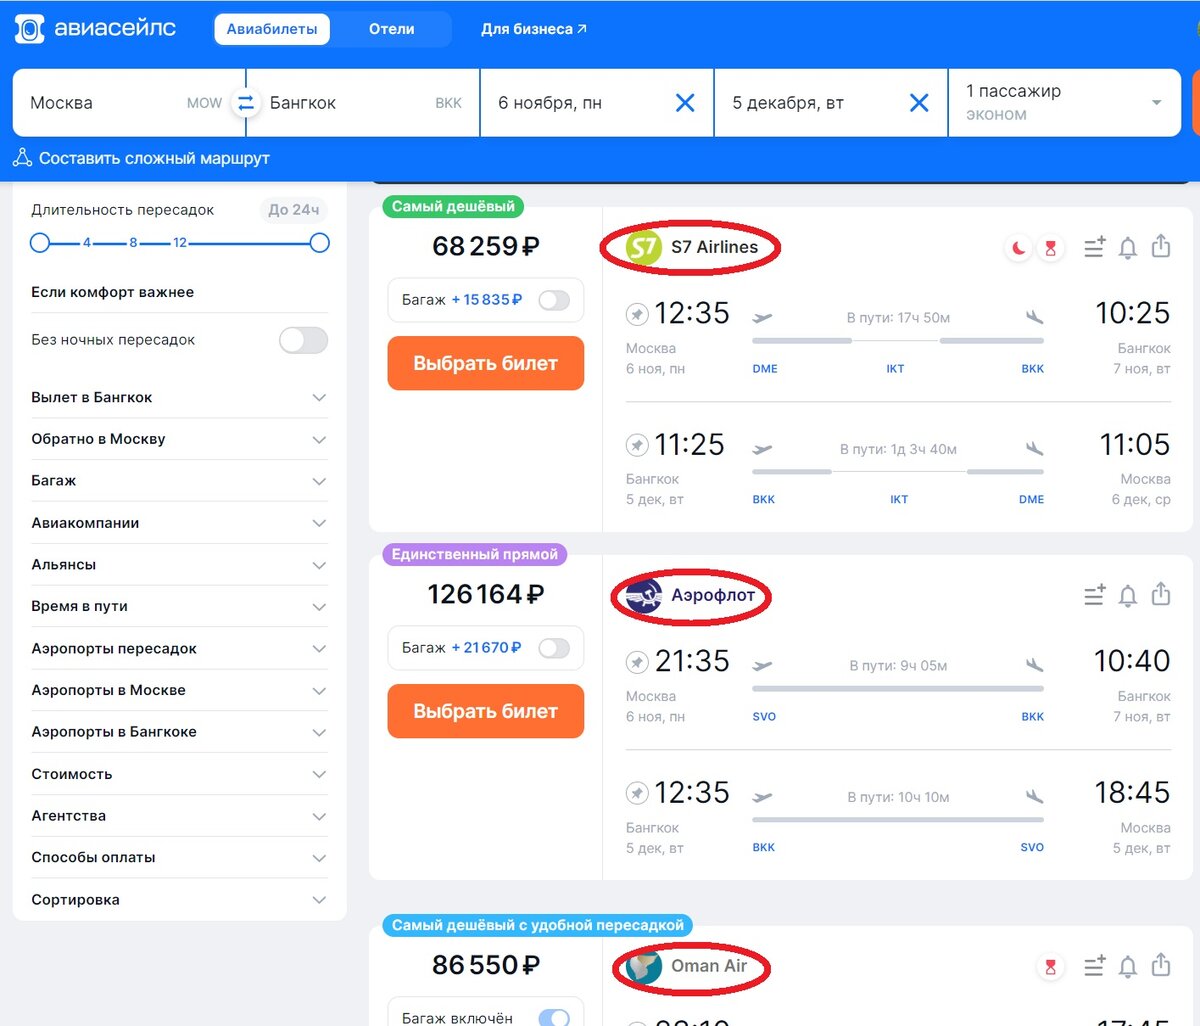The width and height of the screenshot is (1200, 1026).
Task: Click the complex route icon
Action: point(22,158)
